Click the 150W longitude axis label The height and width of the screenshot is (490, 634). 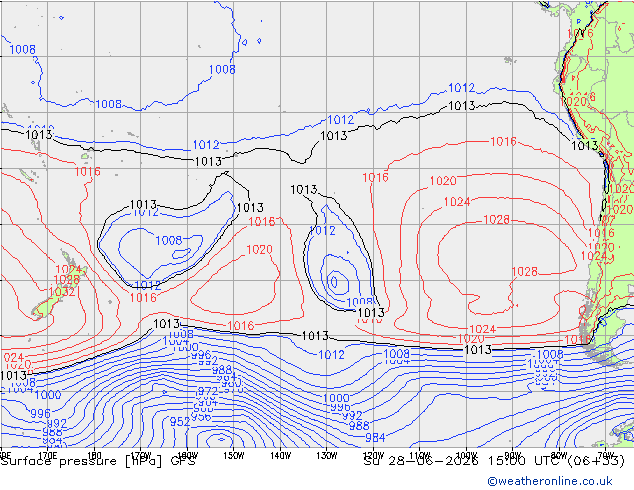tap(234, 455)
